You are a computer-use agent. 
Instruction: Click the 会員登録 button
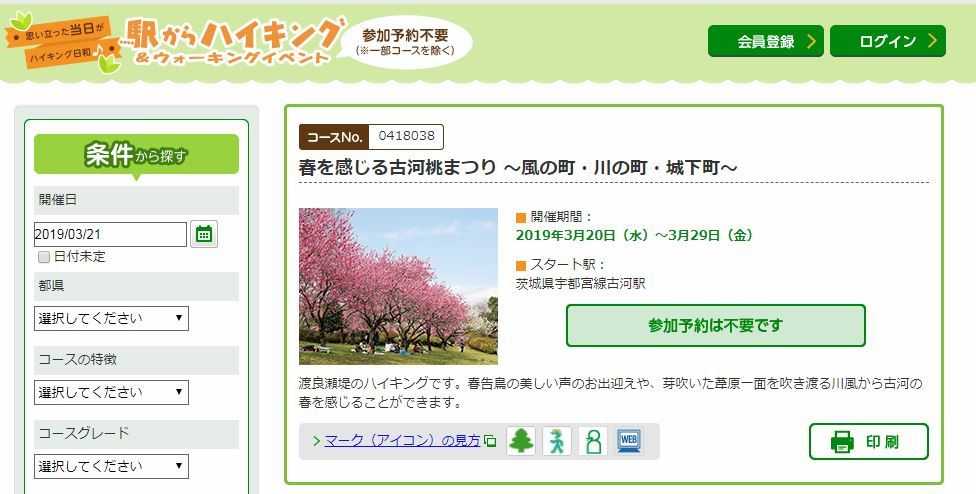[765, 41]
